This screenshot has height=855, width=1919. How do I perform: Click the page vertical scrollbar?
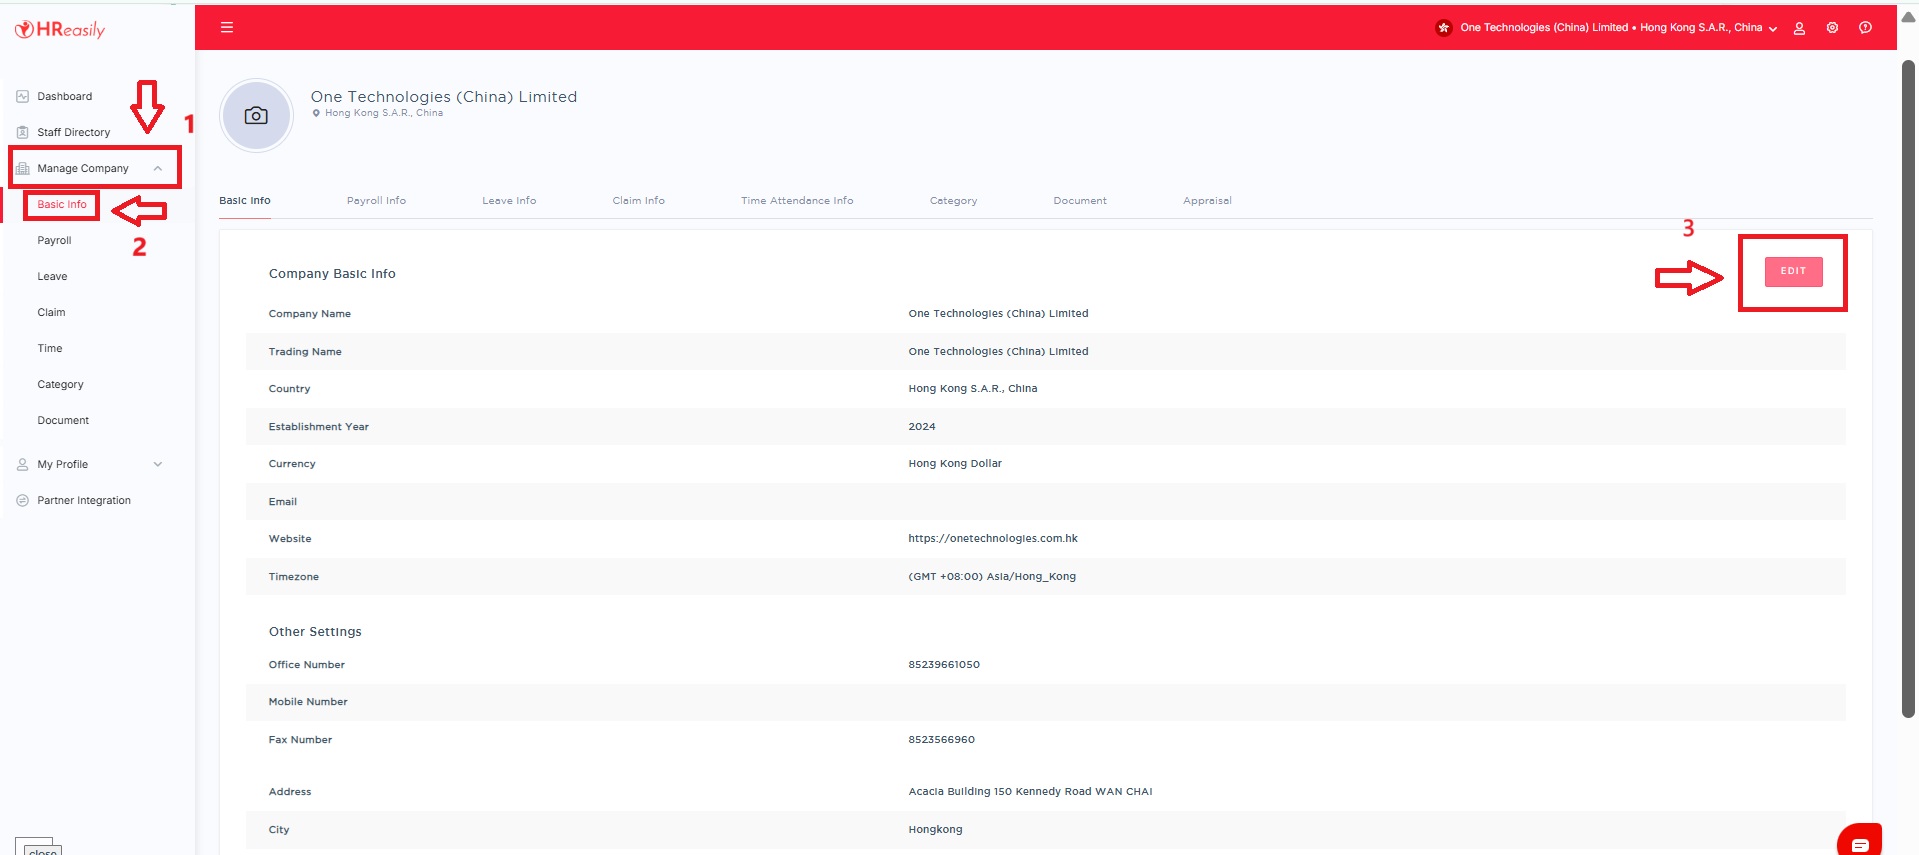pyautogui.click(x=1908, y=388)
